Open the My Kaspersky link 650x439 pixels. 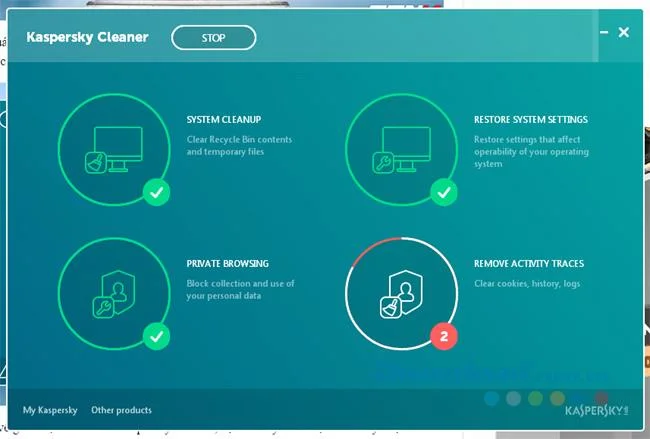coord(50,410)
